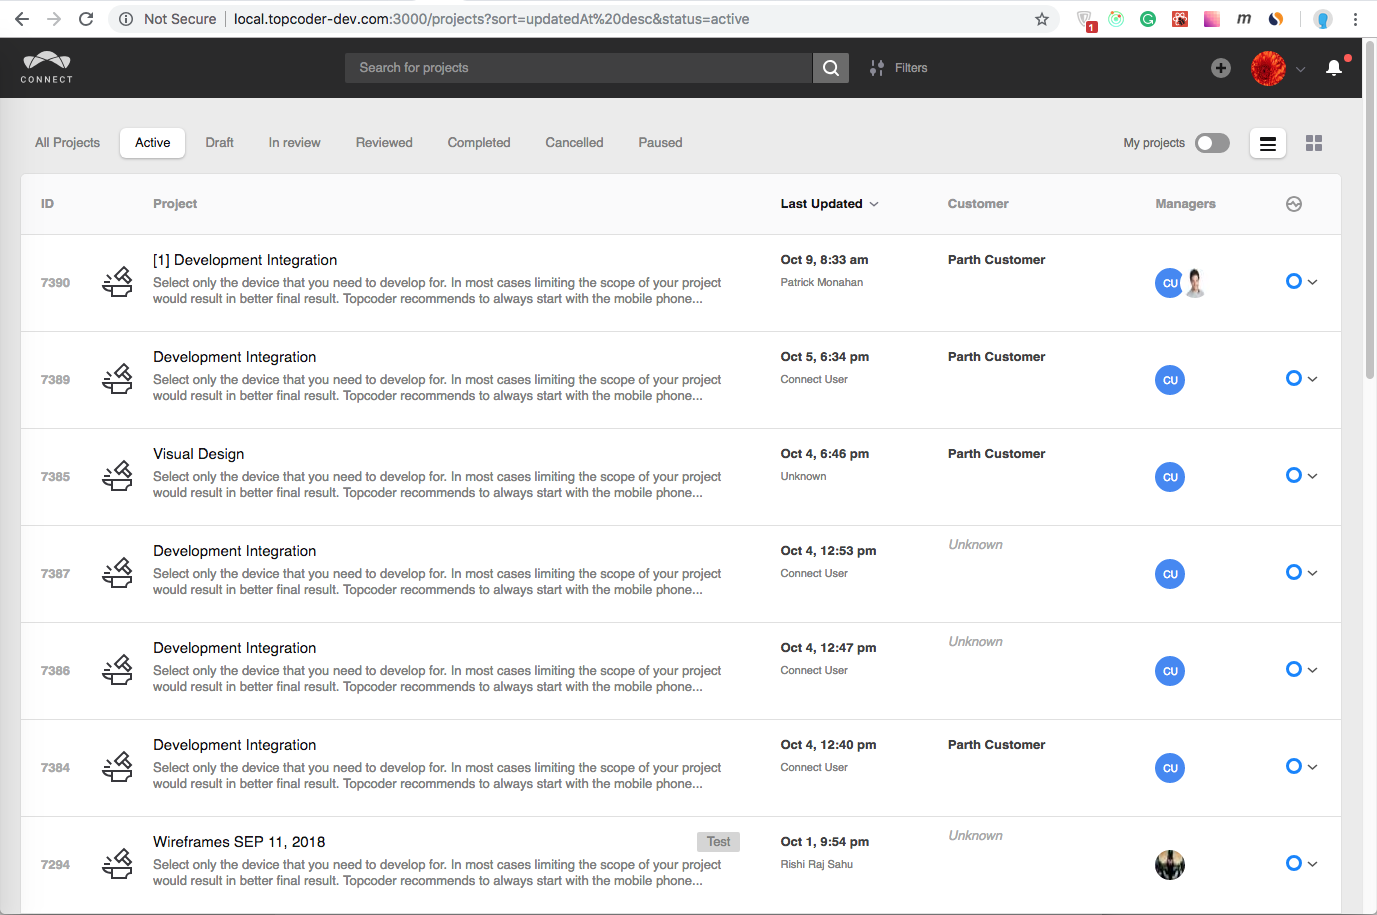The height and width of the screenshot is (915, 1377).
Task: Click browser back arrow
Action: point(22,19)
